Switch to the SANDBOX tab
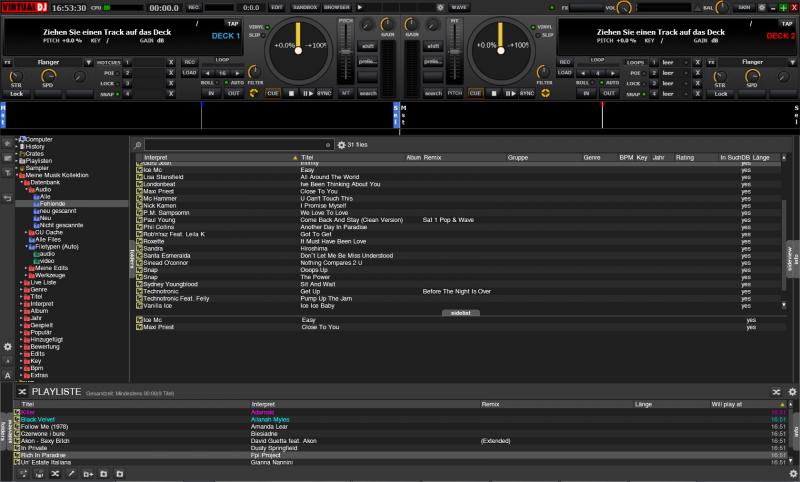Viewport: 800px width, 482px height. pos(304,7)
